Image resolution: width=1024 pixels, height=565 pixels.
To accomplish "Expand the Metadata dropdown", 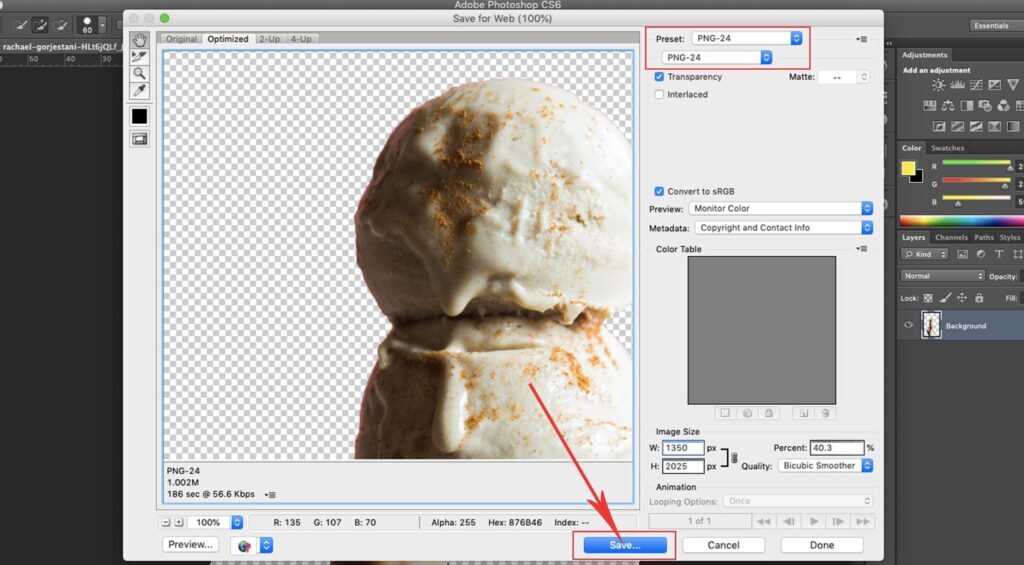I will pyautogui.click(x=781, y=228).
